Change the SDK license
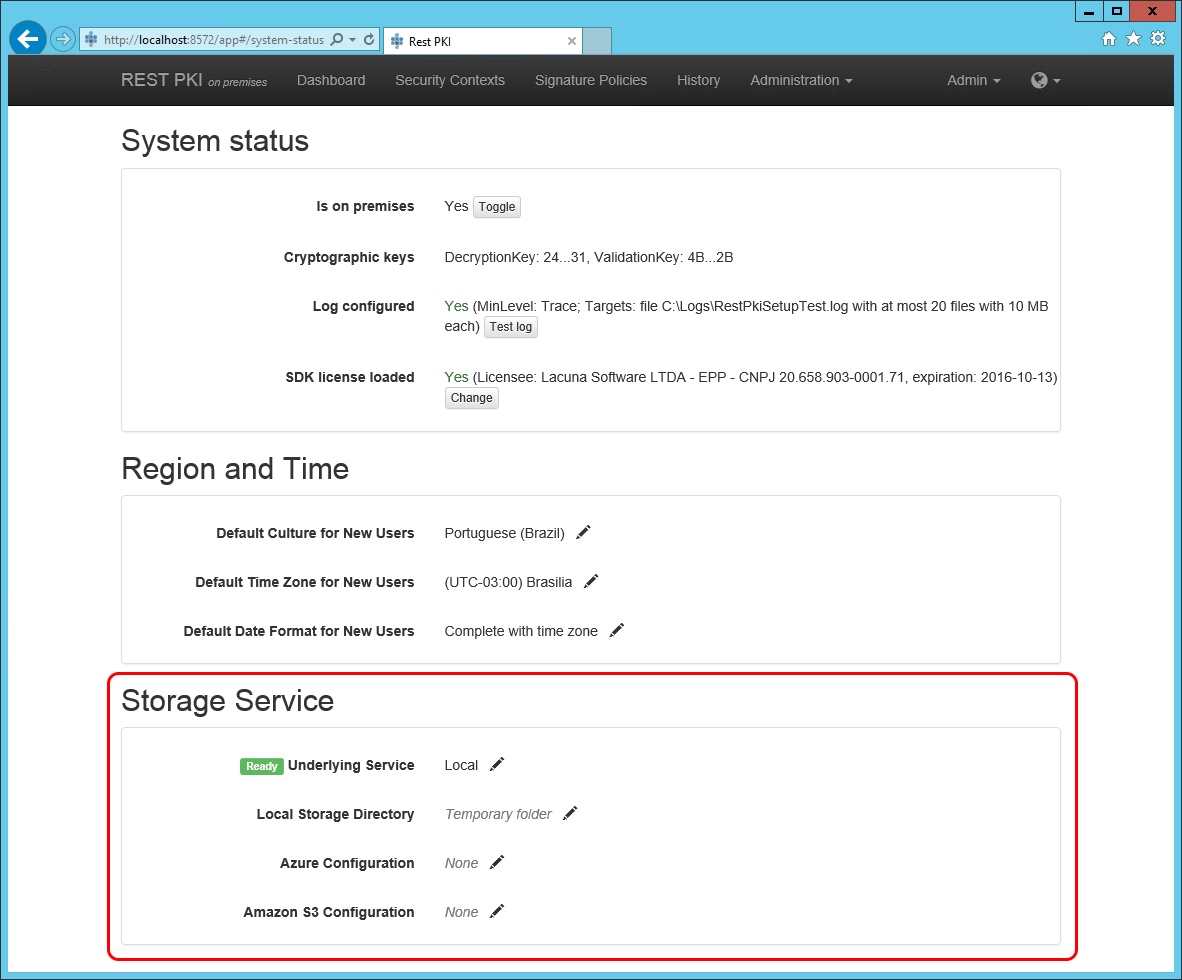This screenshot has width=1182, height=980. pos(471,397)
